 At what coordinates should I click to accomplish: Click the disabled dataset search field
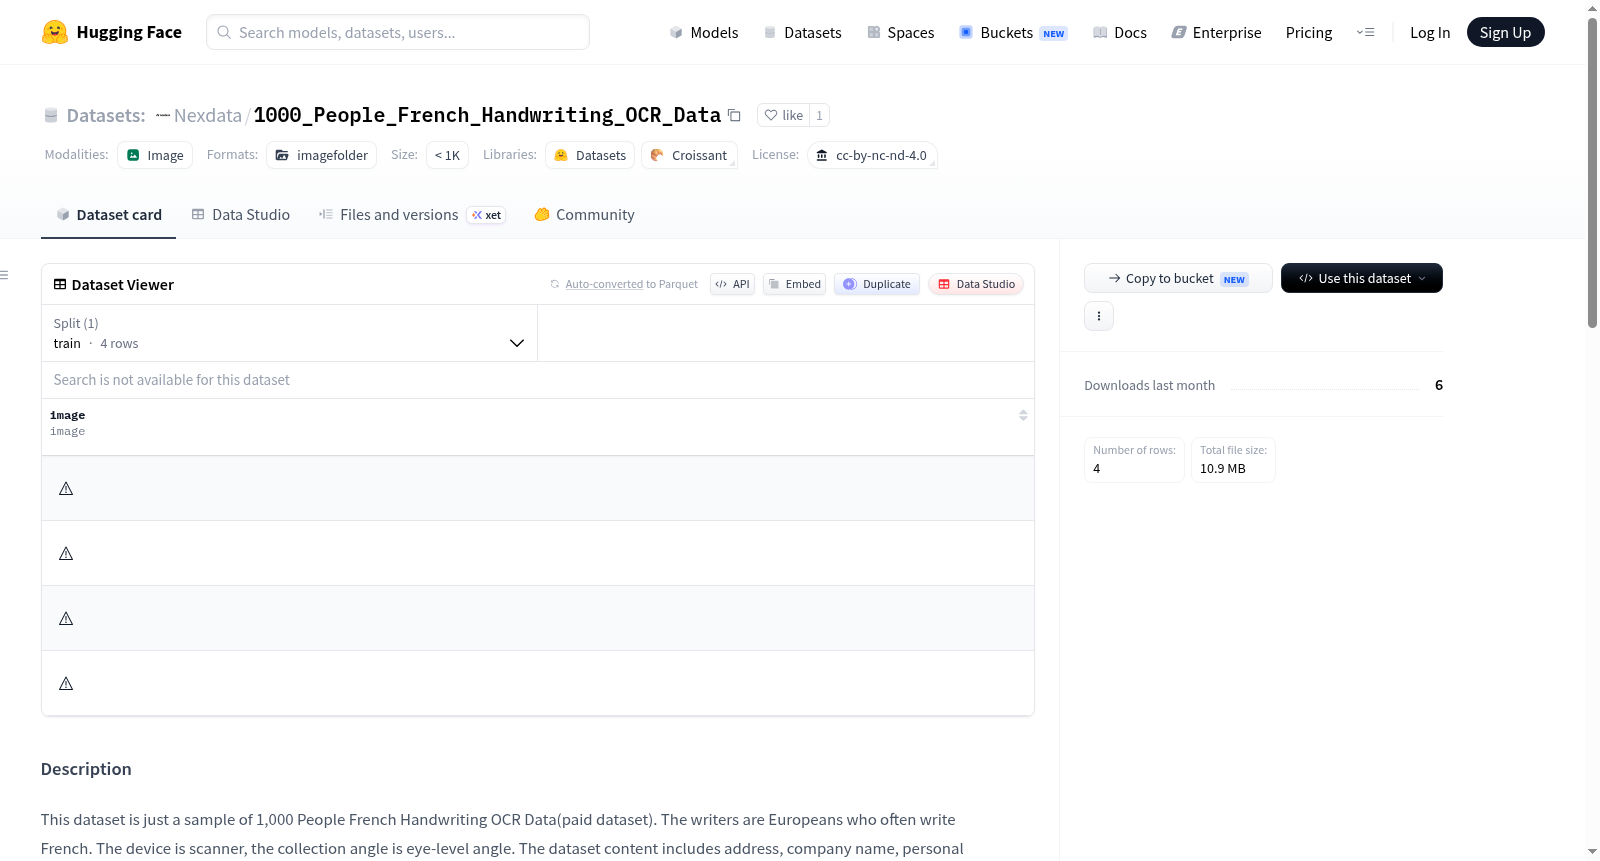[538, 380]
